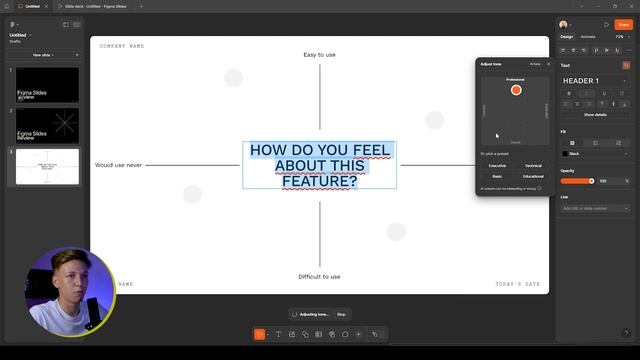Set text alignment to right
Image resolution: width=640 pixels, height=360 pixels.
(x=588, y=104)
